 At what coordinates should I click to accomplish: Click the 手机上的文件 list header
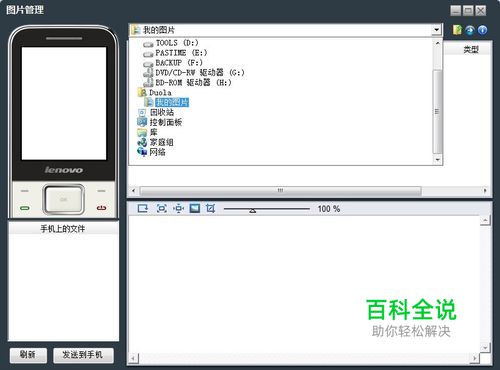pos(63,229)
